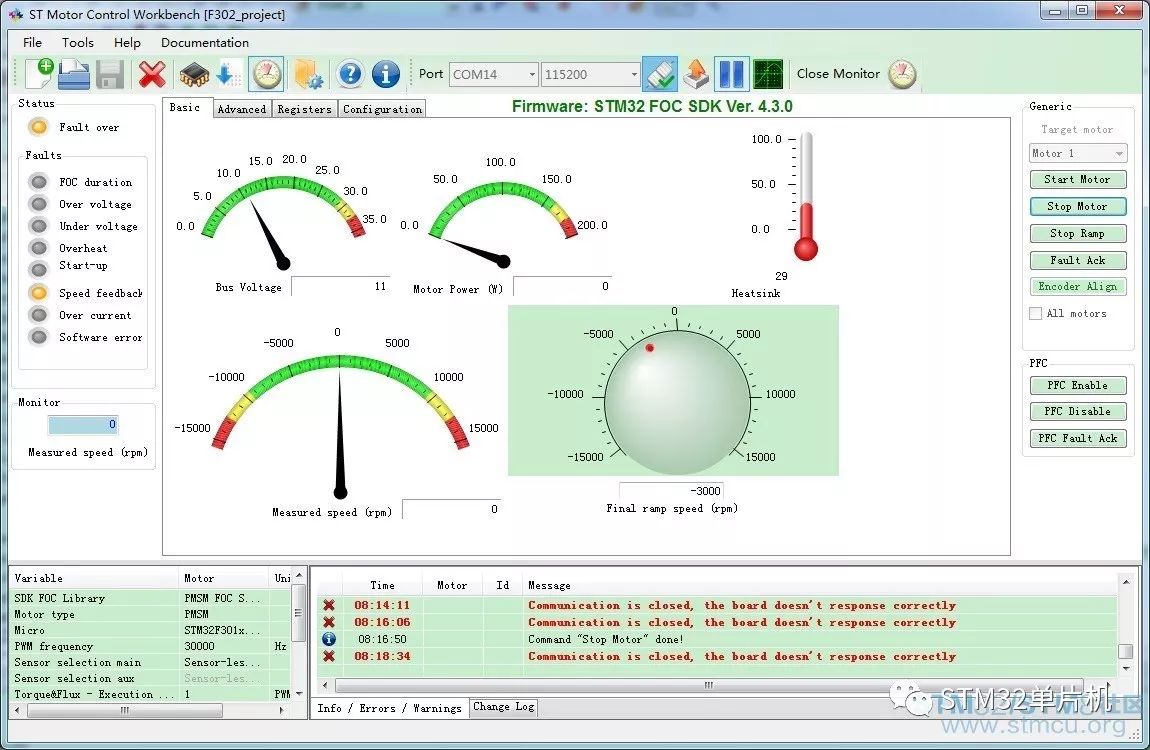The height and width of the screenshot is (750, 1150).
Task: Save the project using the floppy disk icon
Action: 110,74
